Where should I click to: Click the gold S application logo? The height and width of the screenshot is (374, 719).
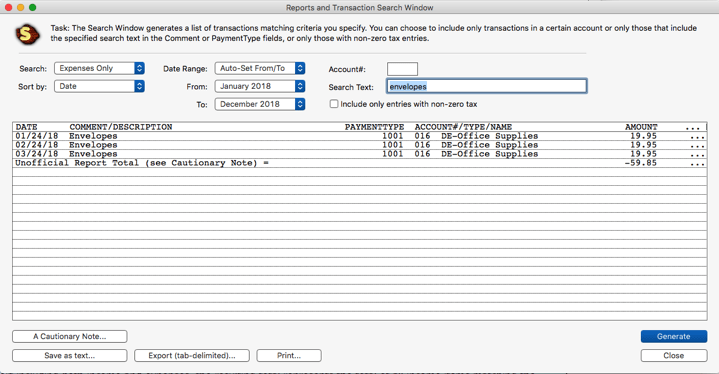28,34
